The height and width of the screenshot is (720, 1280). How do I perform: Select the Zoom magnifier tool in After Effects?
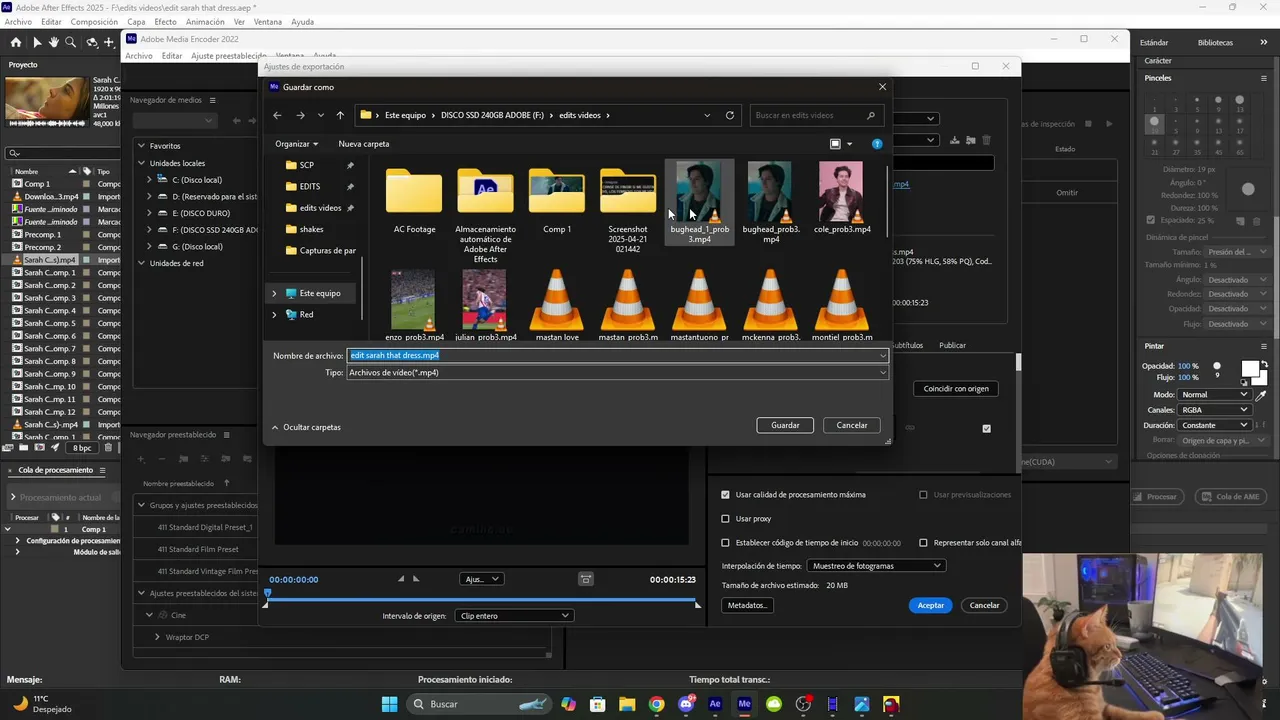pyautogui.click(x=71, y=42)
